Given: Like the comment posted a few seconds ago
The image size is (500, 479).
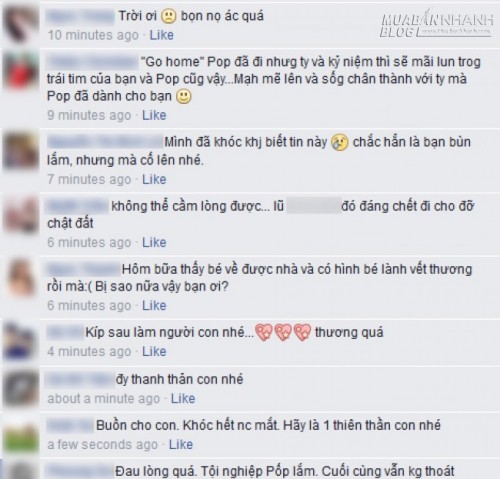Looking at the screenshot, I should click(181, 444).
